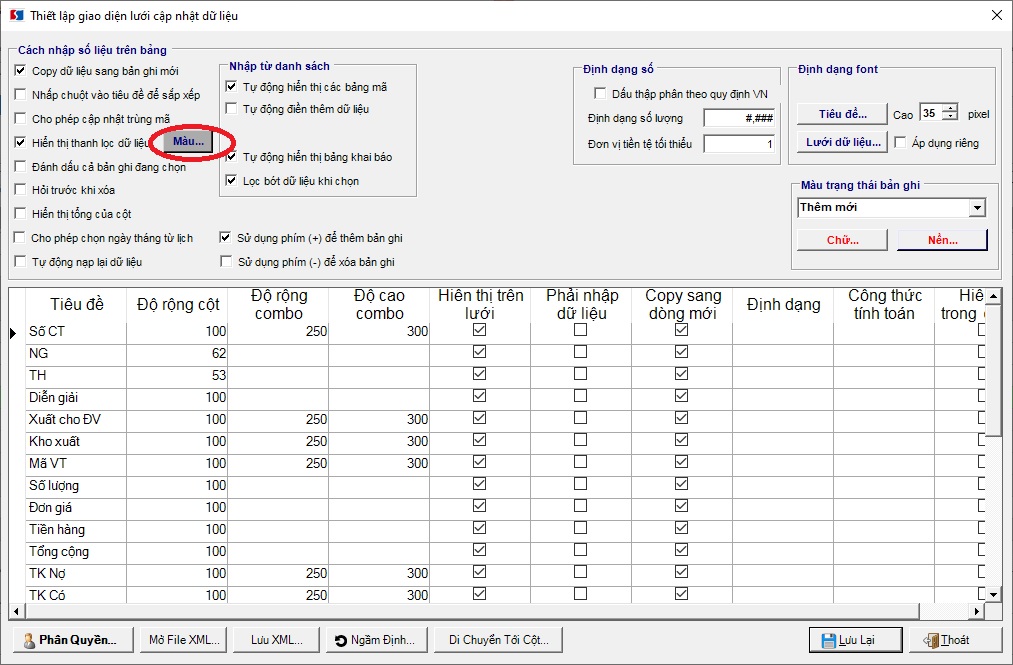1013x665 pixels.
Task: Reset settings with the Ngầm Định button
Action: point(375,640)
